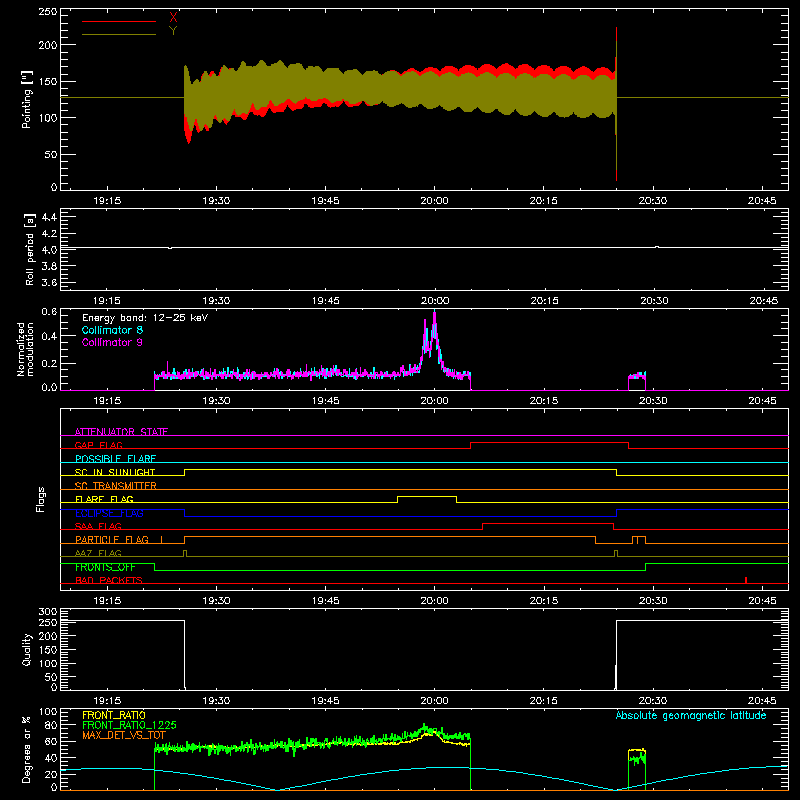Click the raised FLARE_FLAG step near 20:00
This screenshot has height=800, width=800.
[x=427, y=496]
